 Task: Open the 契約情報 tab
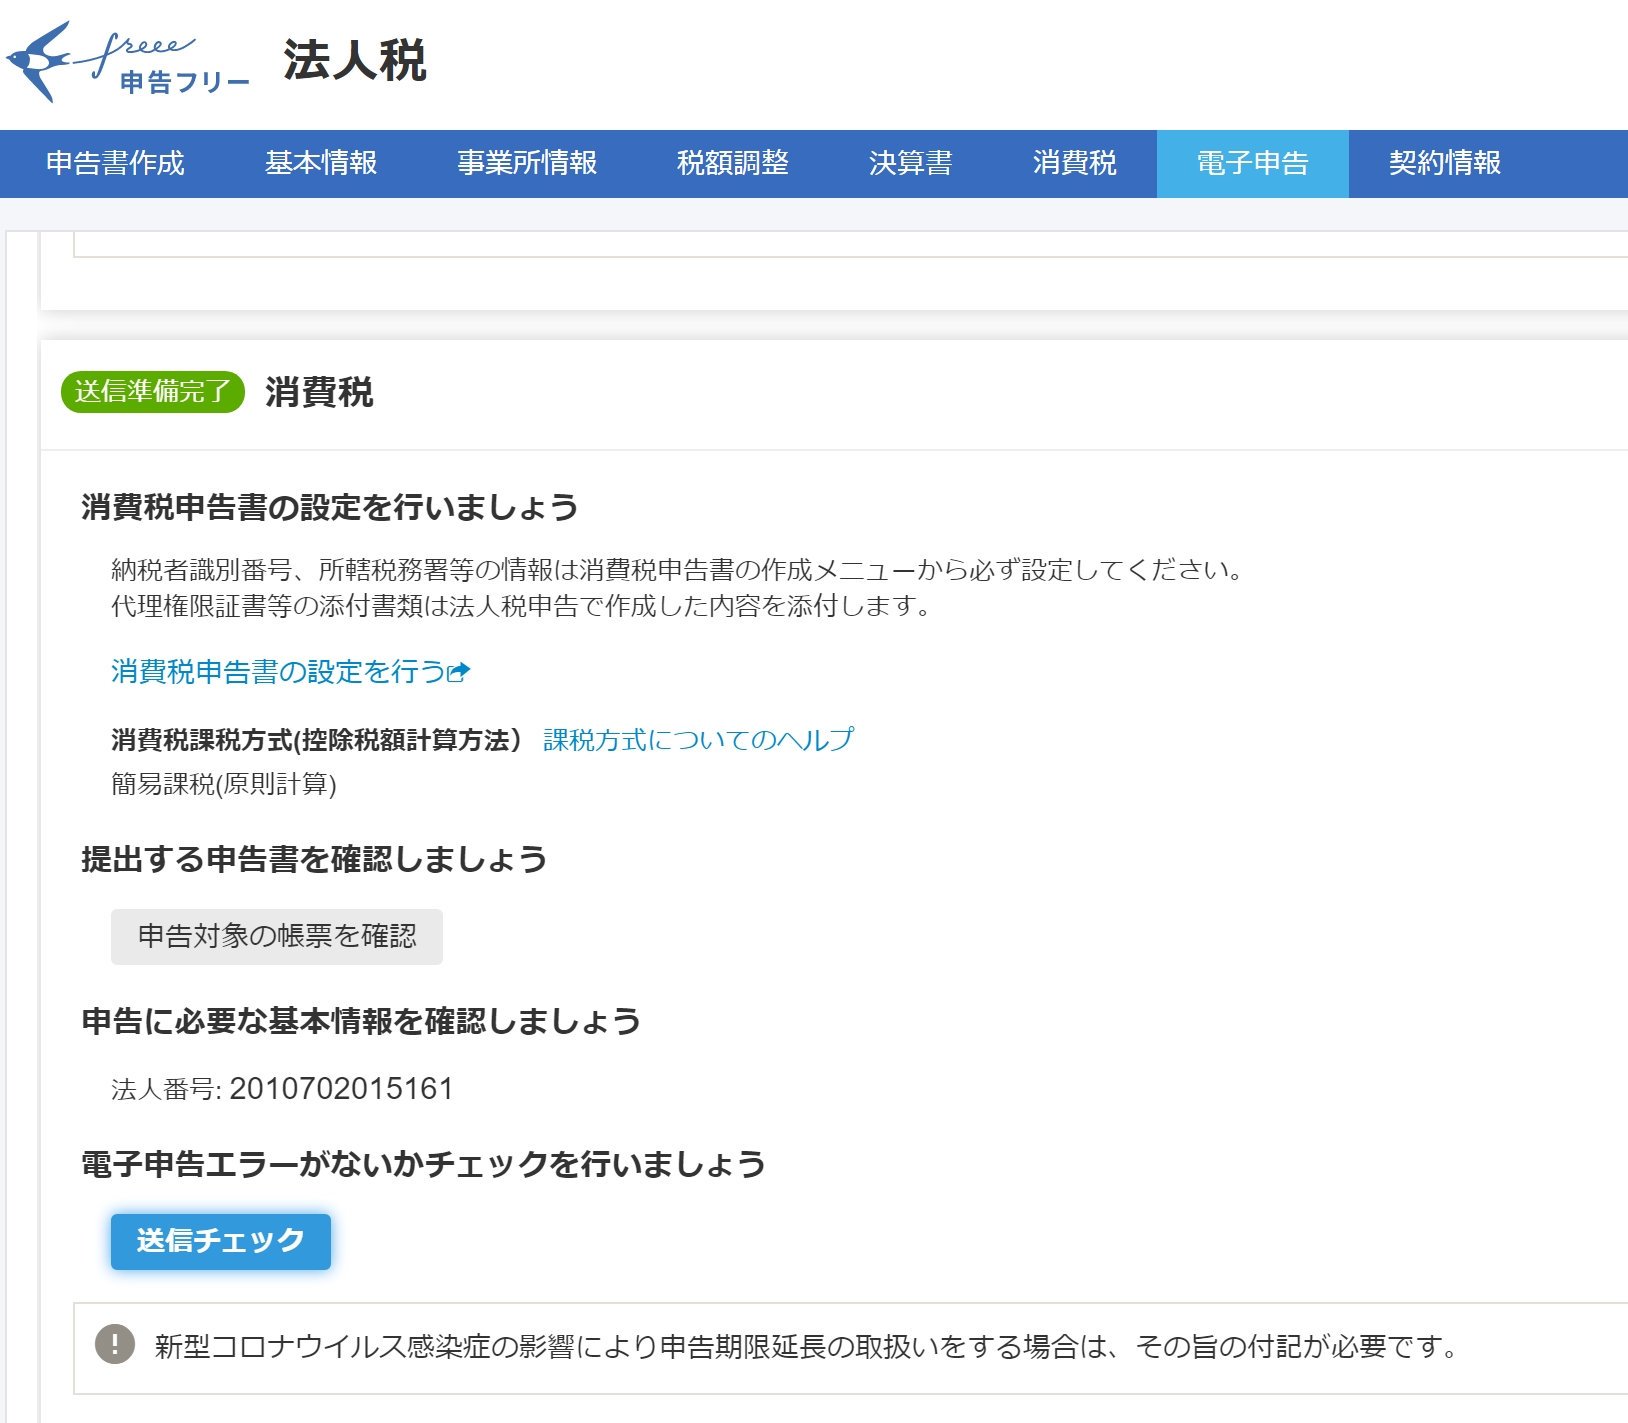point(1444,163)
